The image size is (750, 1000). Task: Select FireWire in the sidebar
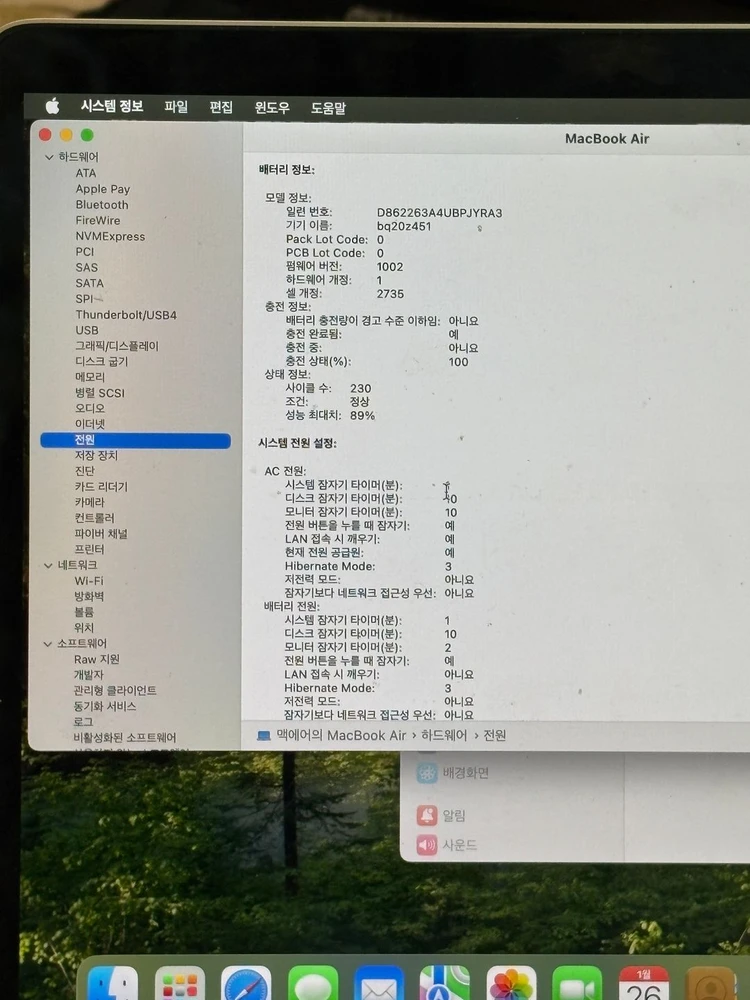tap(98, 221)
